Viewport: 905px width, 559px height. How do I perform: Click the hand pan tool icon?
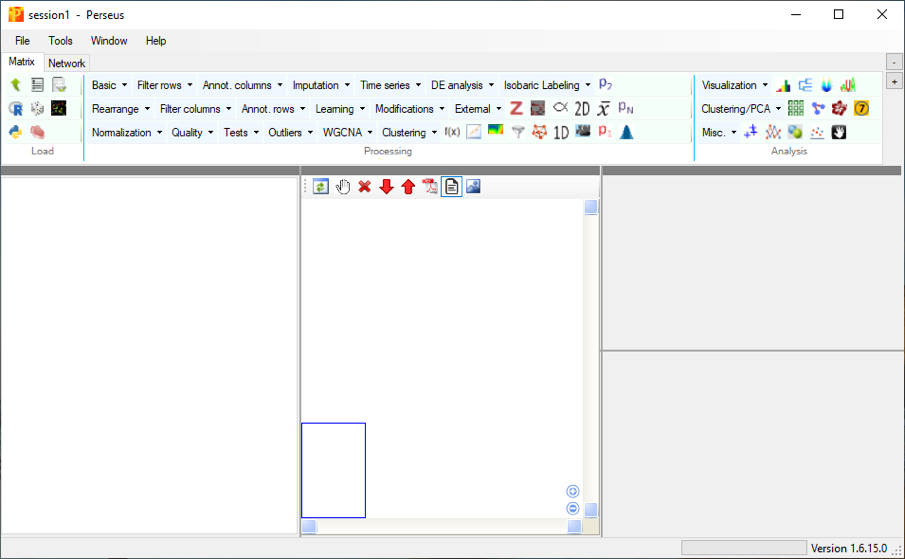click(x=343, y=186)
